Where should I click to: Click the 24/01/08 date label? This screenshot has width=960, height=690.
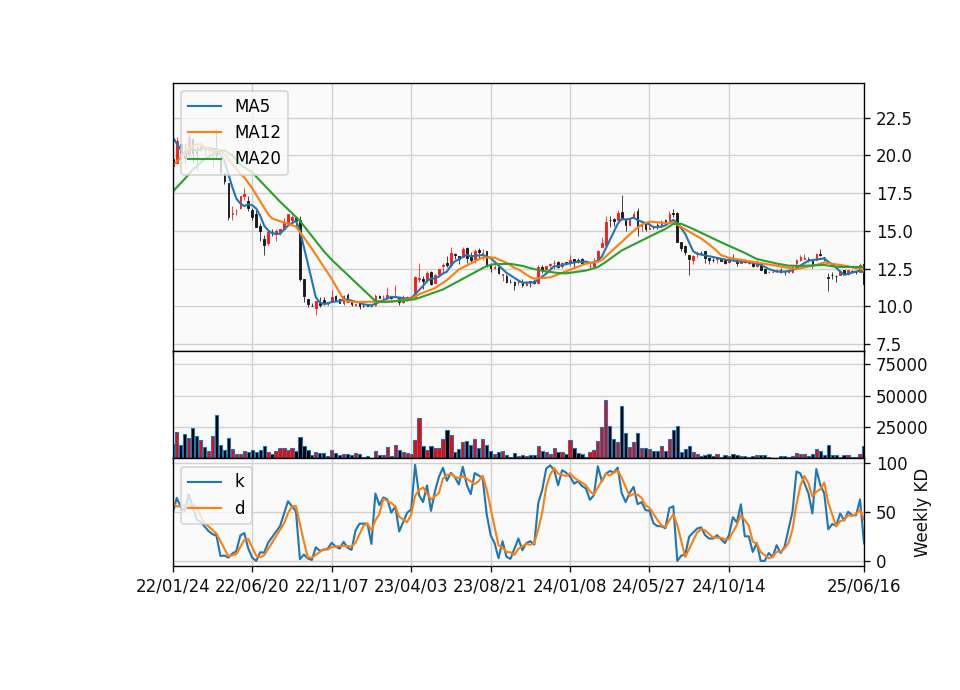tap(569, 586)
